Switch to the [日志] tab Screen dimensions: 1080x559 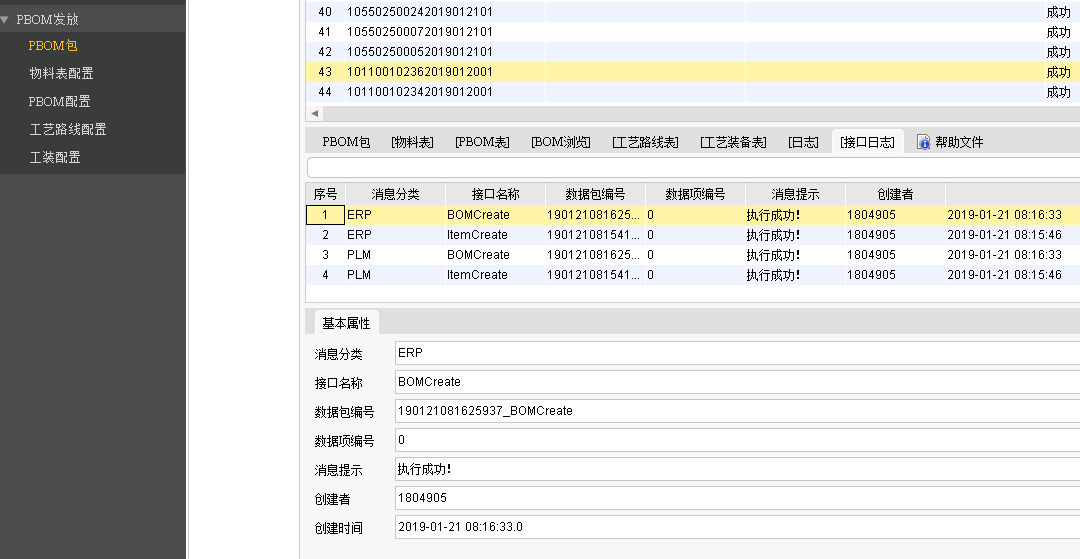(x=803, y=142)
